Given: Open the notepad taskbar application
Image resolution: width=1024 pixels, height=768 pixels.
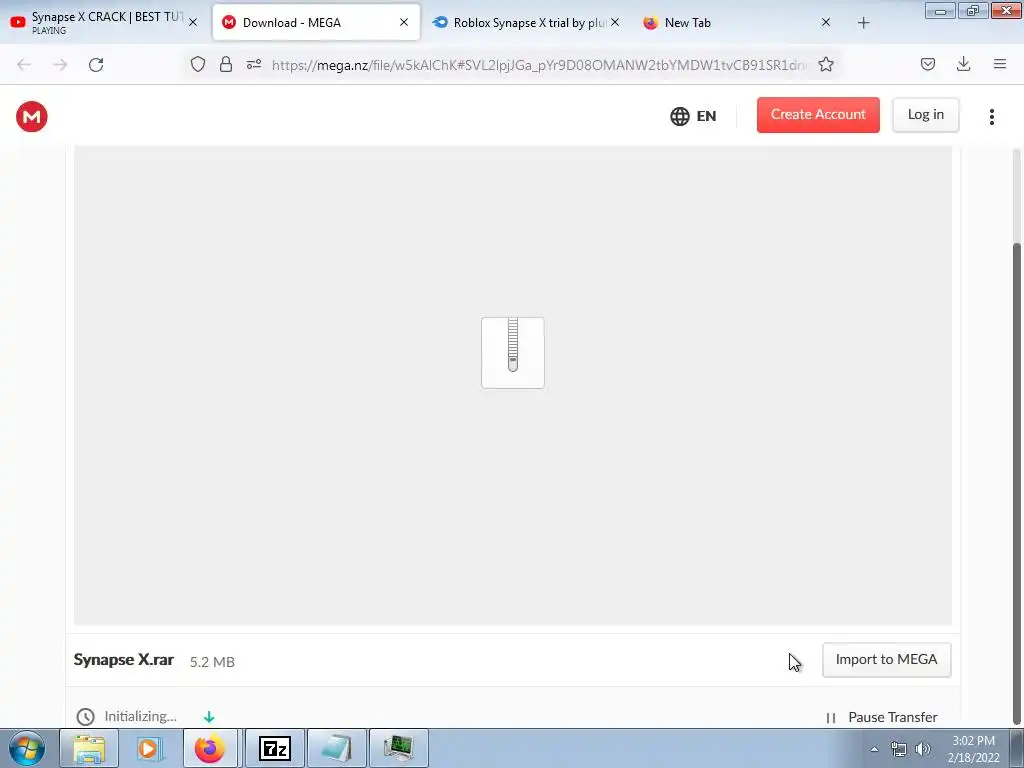Looking at the screenshot, I should tap(337, 748).
